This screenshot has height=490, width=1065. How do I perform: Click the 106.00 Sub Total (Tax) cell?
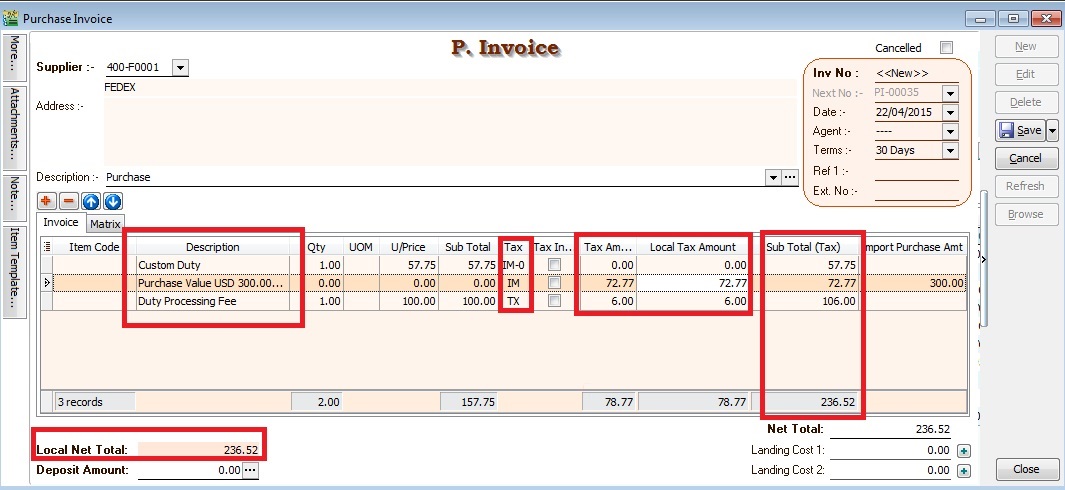click(804, 301)
